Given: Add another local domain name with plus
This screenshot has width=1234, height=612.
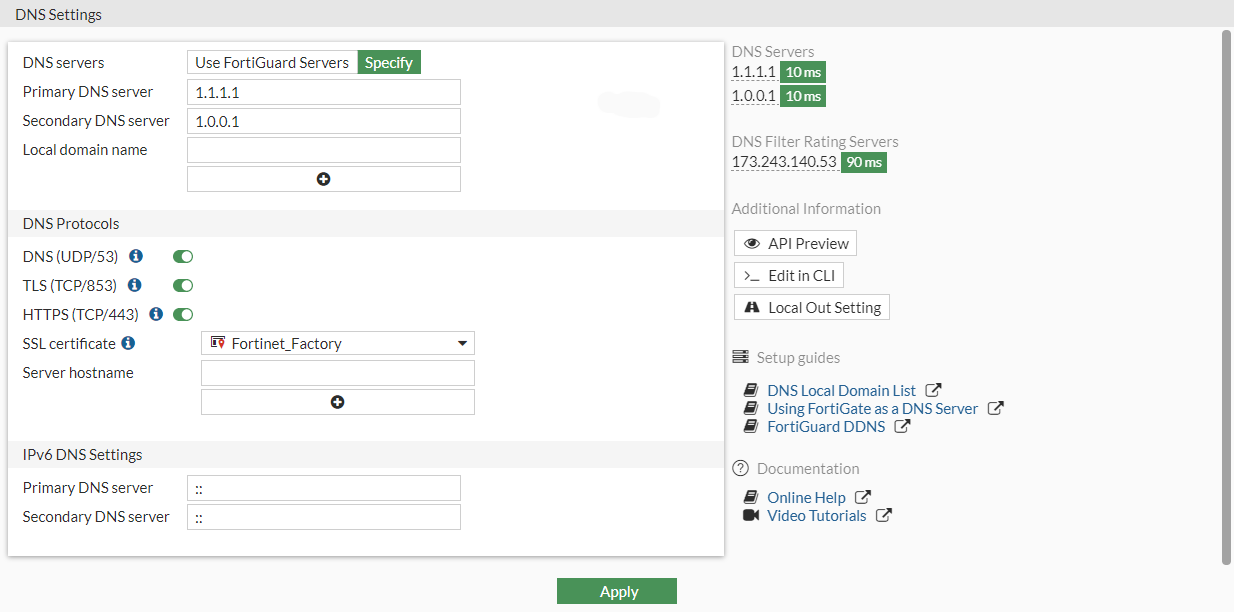Looking at the screenshot, I should click(323, 179).
